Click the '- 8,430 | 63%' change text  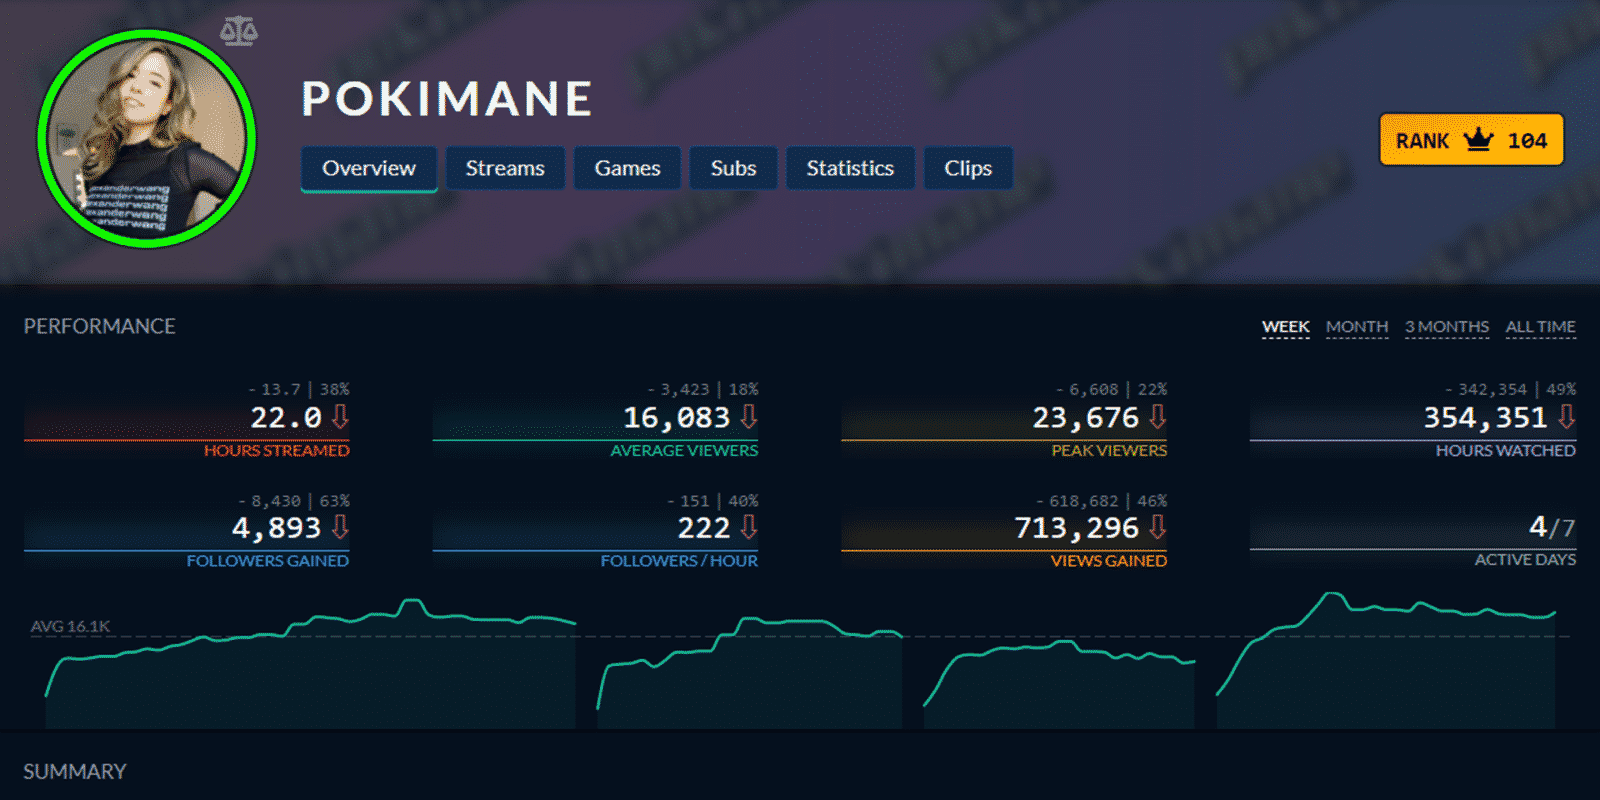click(293, 500)
